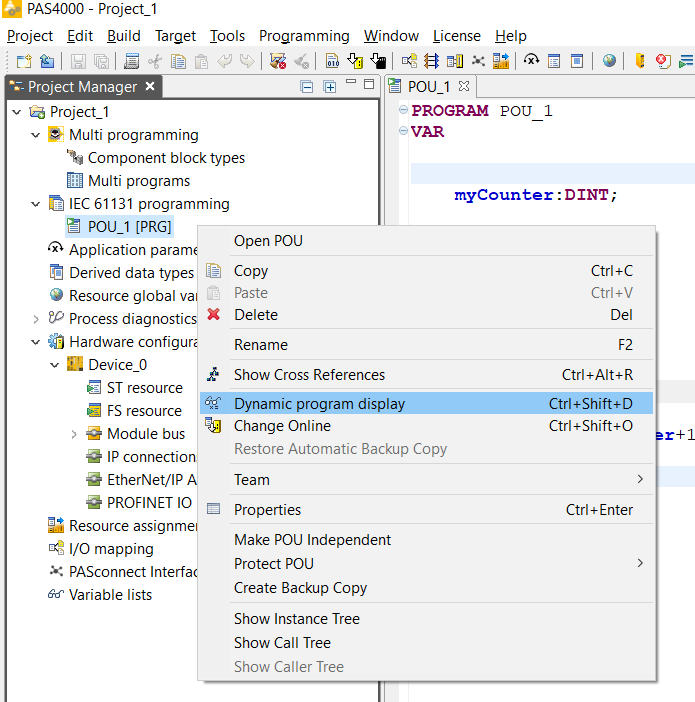Image resolution: width=695 pixels, height=702 pixels.
Task: Select Create Backup Copy
Action: [x=426, y=588]
